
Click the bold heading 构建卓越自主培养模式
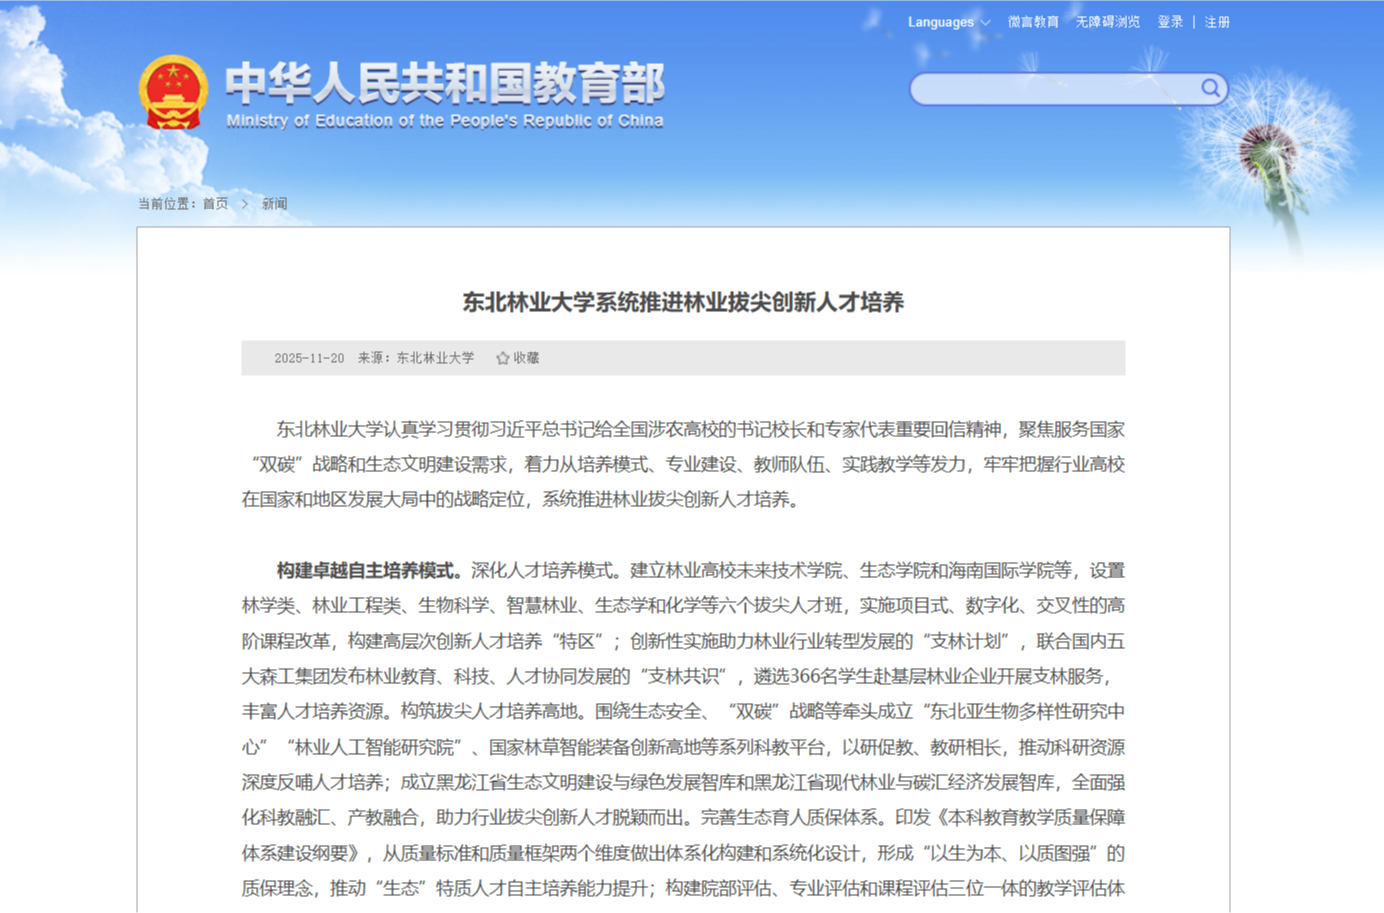click(368, 571)
